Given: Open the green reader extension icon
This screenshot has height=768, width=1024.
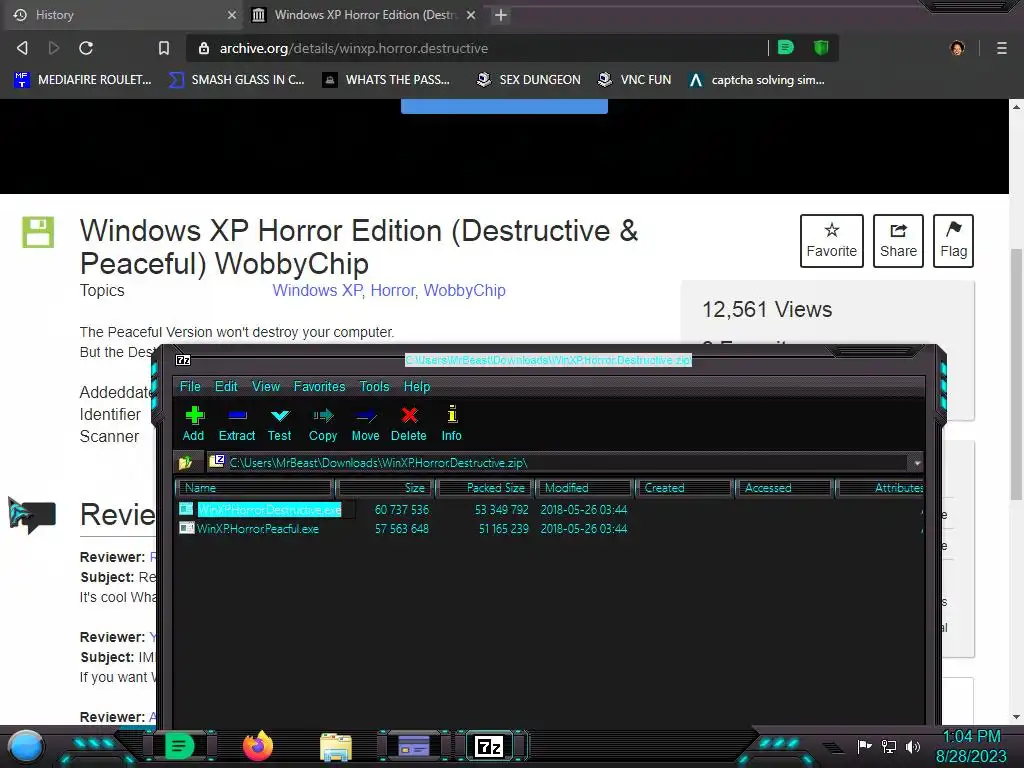Looking at the screenshot, I should [786, 47].
